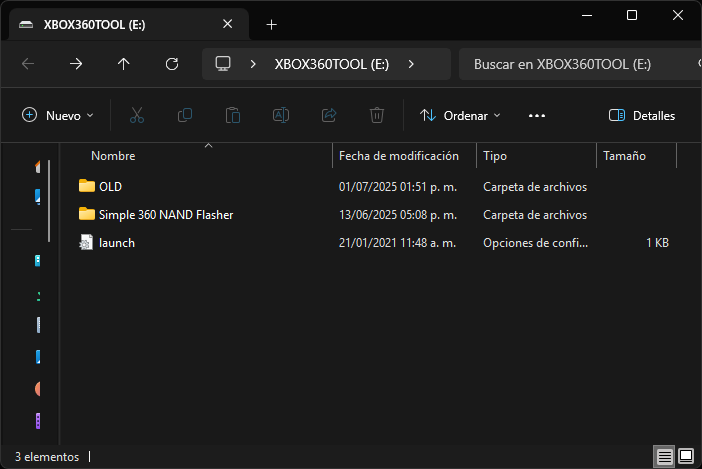Toggle the Detalles pane
This screenshot has height=469, width=702.
click(642, 115)
